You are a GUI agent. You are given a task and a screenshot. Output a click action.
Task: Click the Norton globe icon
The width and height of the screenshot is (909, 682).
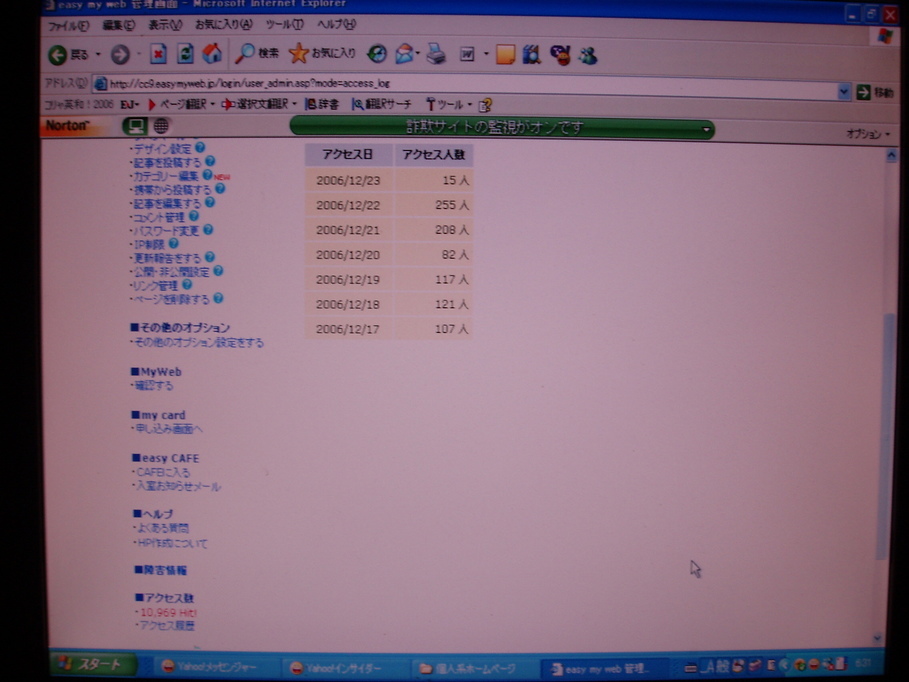pyautogui.click(x=160, y=126)
